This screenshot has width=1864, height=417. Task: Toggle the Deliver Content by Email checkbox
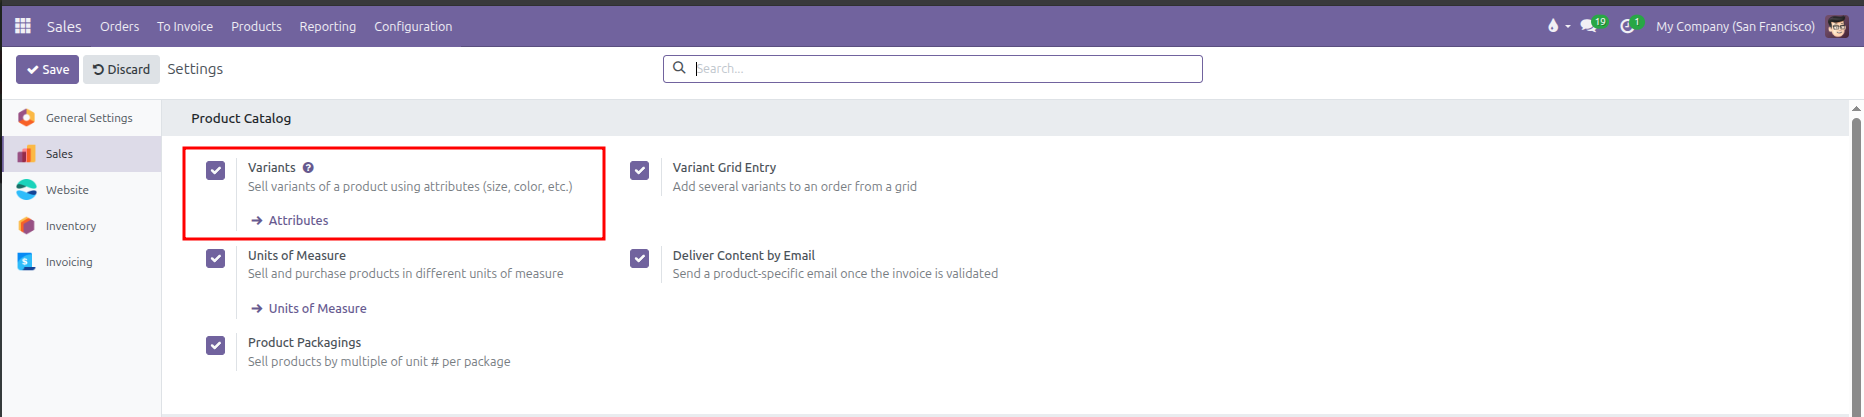click(x=640, y=258)
